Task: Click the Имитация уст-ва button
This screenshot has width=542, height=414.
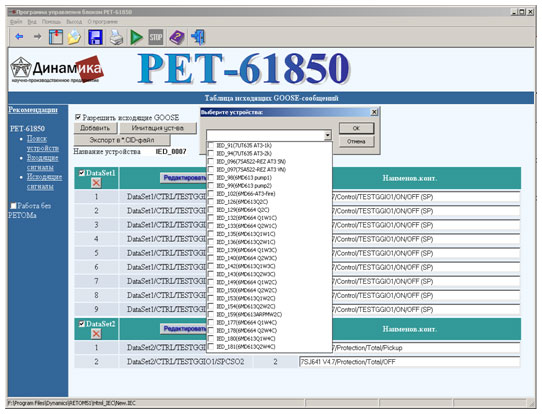Action: [158, 128]
